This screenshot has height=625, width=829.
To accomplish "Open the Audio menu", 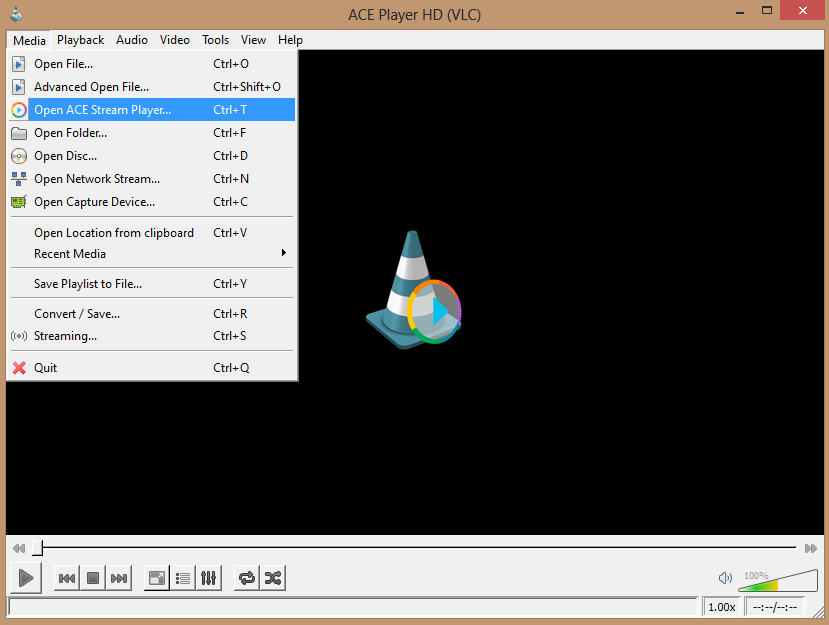I will point(132,40).
